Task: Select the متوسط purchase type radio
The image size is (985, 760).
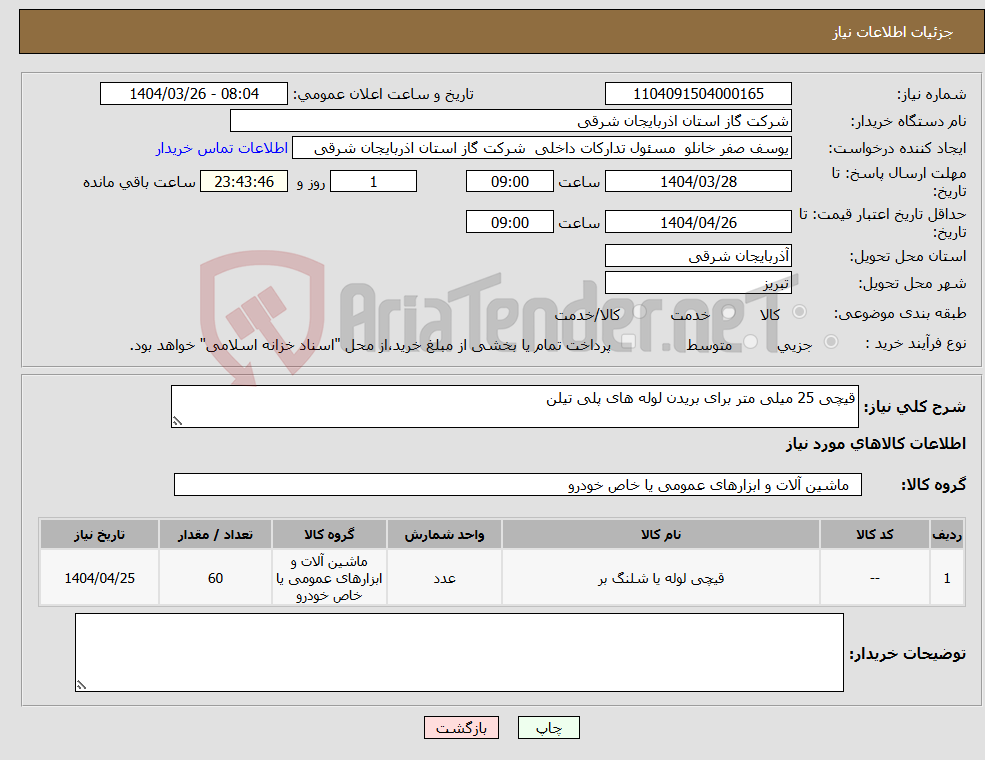Action: (x=750, y=342)
